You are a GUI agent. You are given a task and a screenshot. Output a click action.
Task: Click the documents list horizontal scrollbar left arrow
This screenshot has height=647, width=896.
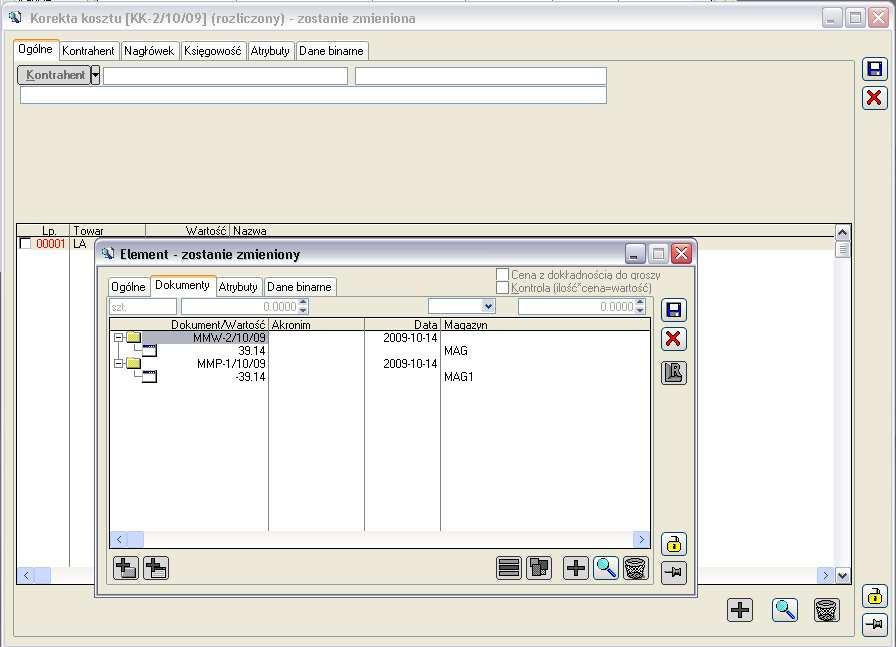(119, 539)
